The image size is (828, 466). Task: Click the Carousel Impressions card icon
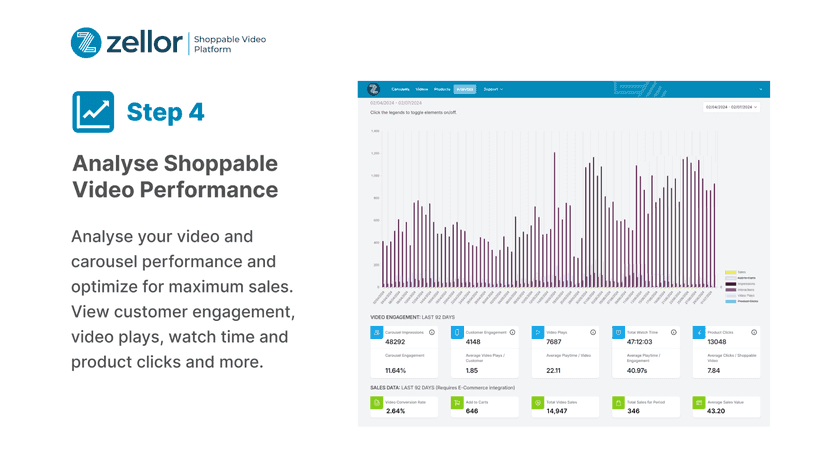(x=377, y=333)
